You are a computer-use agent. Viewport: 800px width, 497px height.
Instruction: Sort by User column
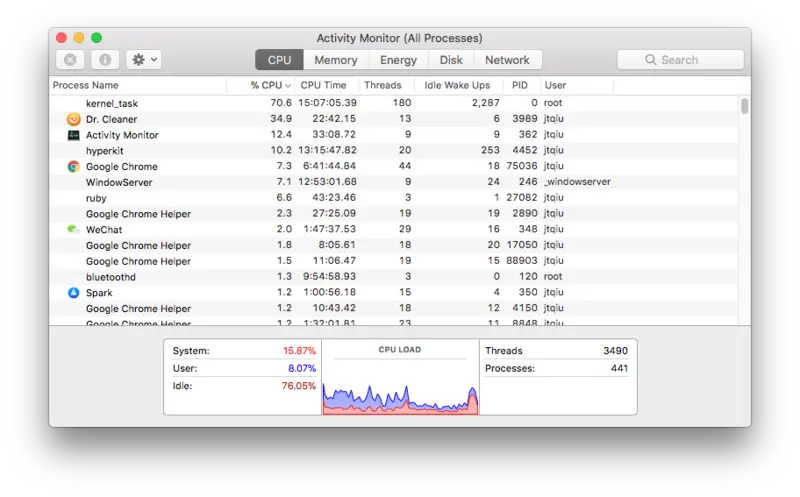coord(555,85)
